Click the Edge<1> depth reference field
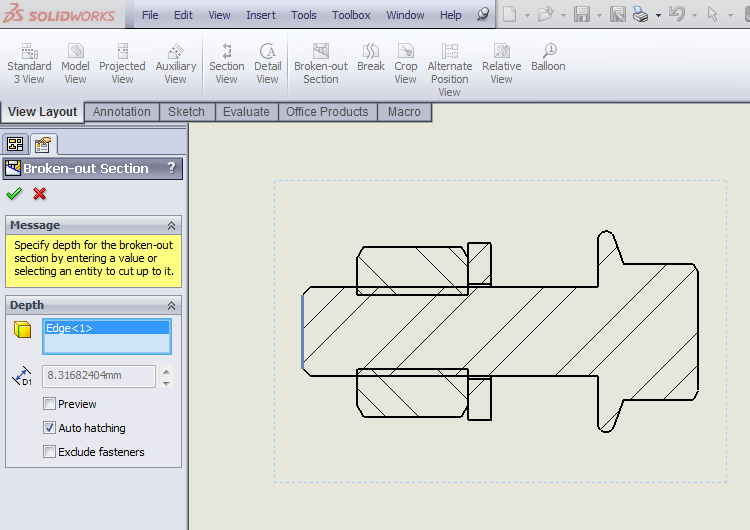This screenshot has width=750, height=530. pos(107,336)
